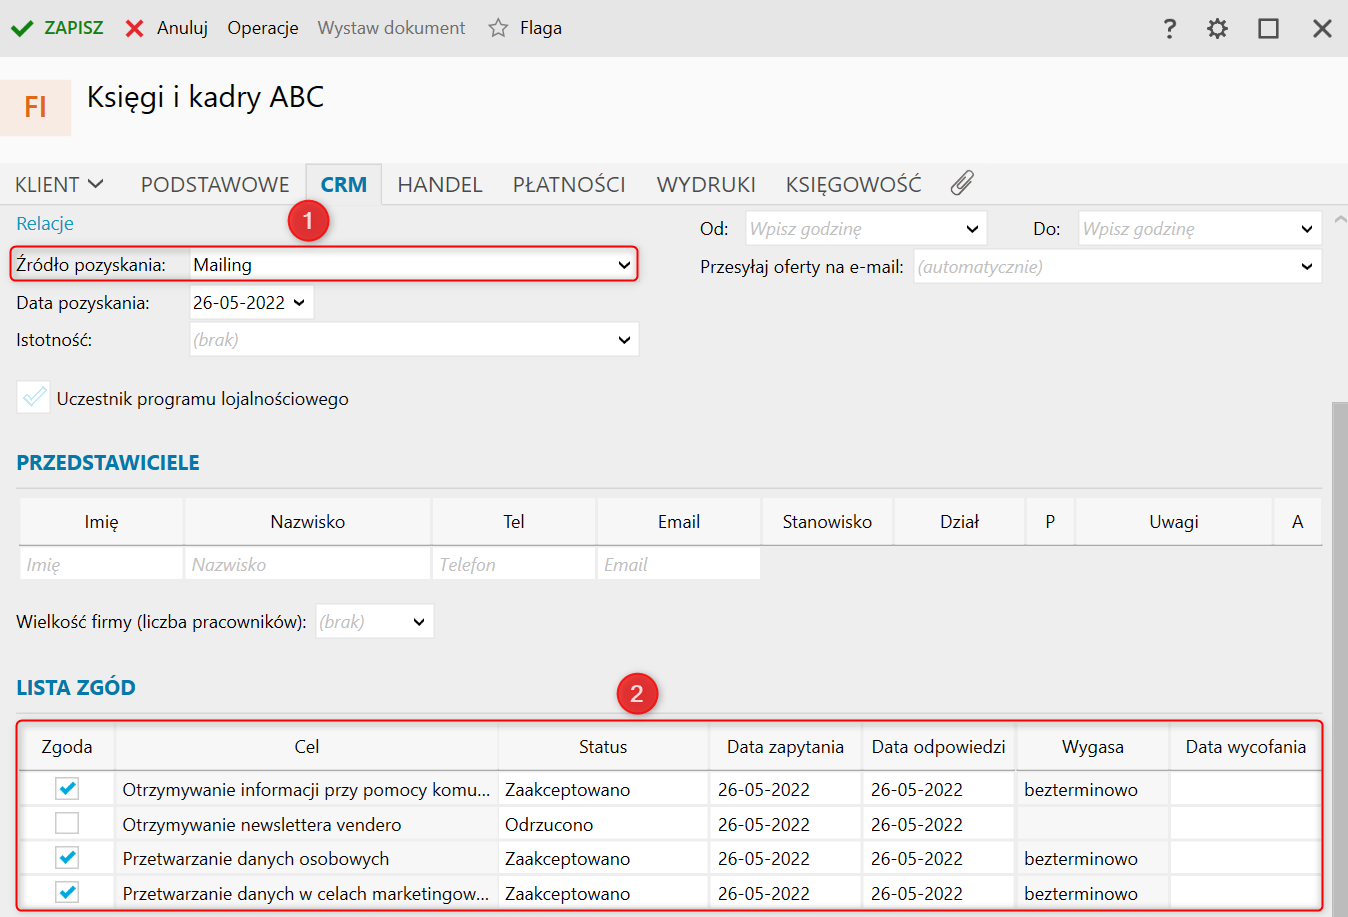Viewport: 1348px width, 917px height.
Task: Expand Wielkość firmy dropdown
Action: (x=419, y=622)
